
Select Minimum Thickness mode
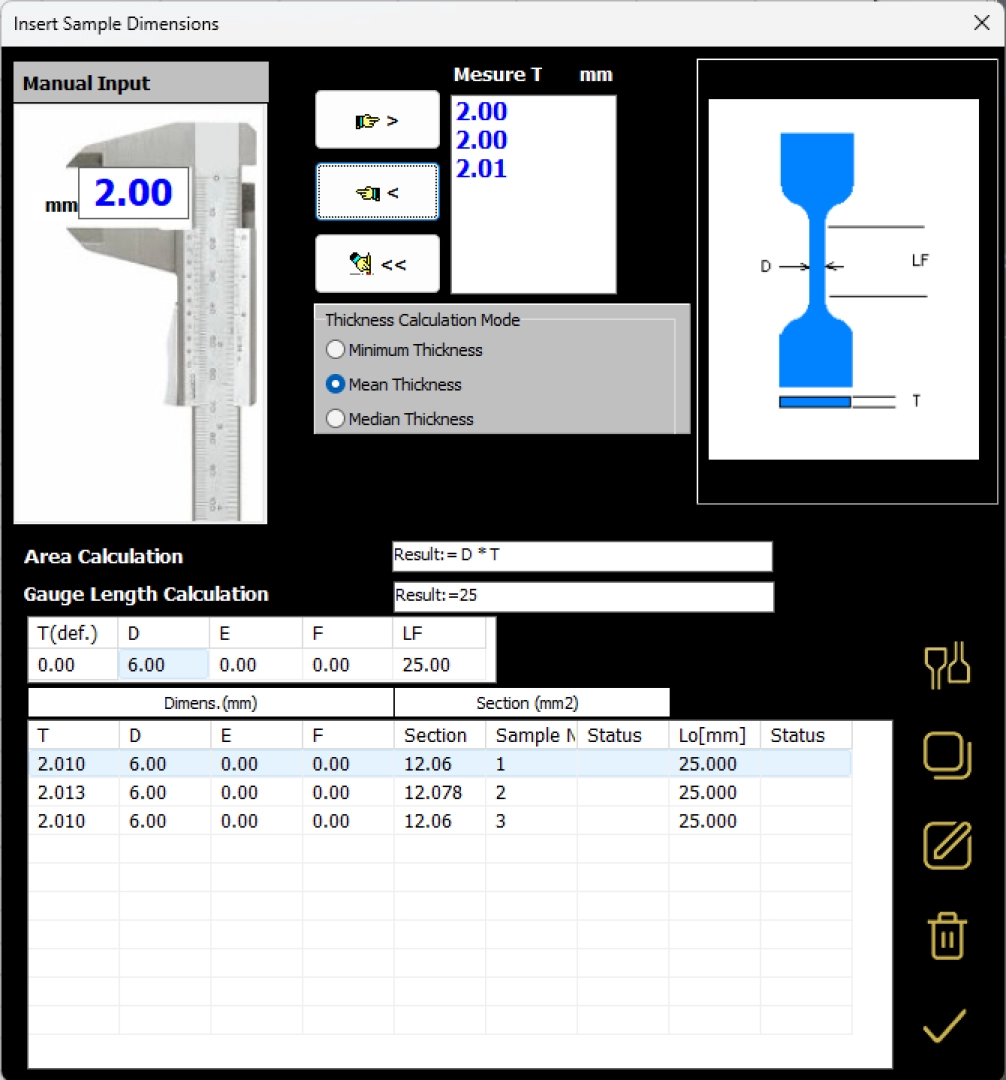[x=336, y=350]
